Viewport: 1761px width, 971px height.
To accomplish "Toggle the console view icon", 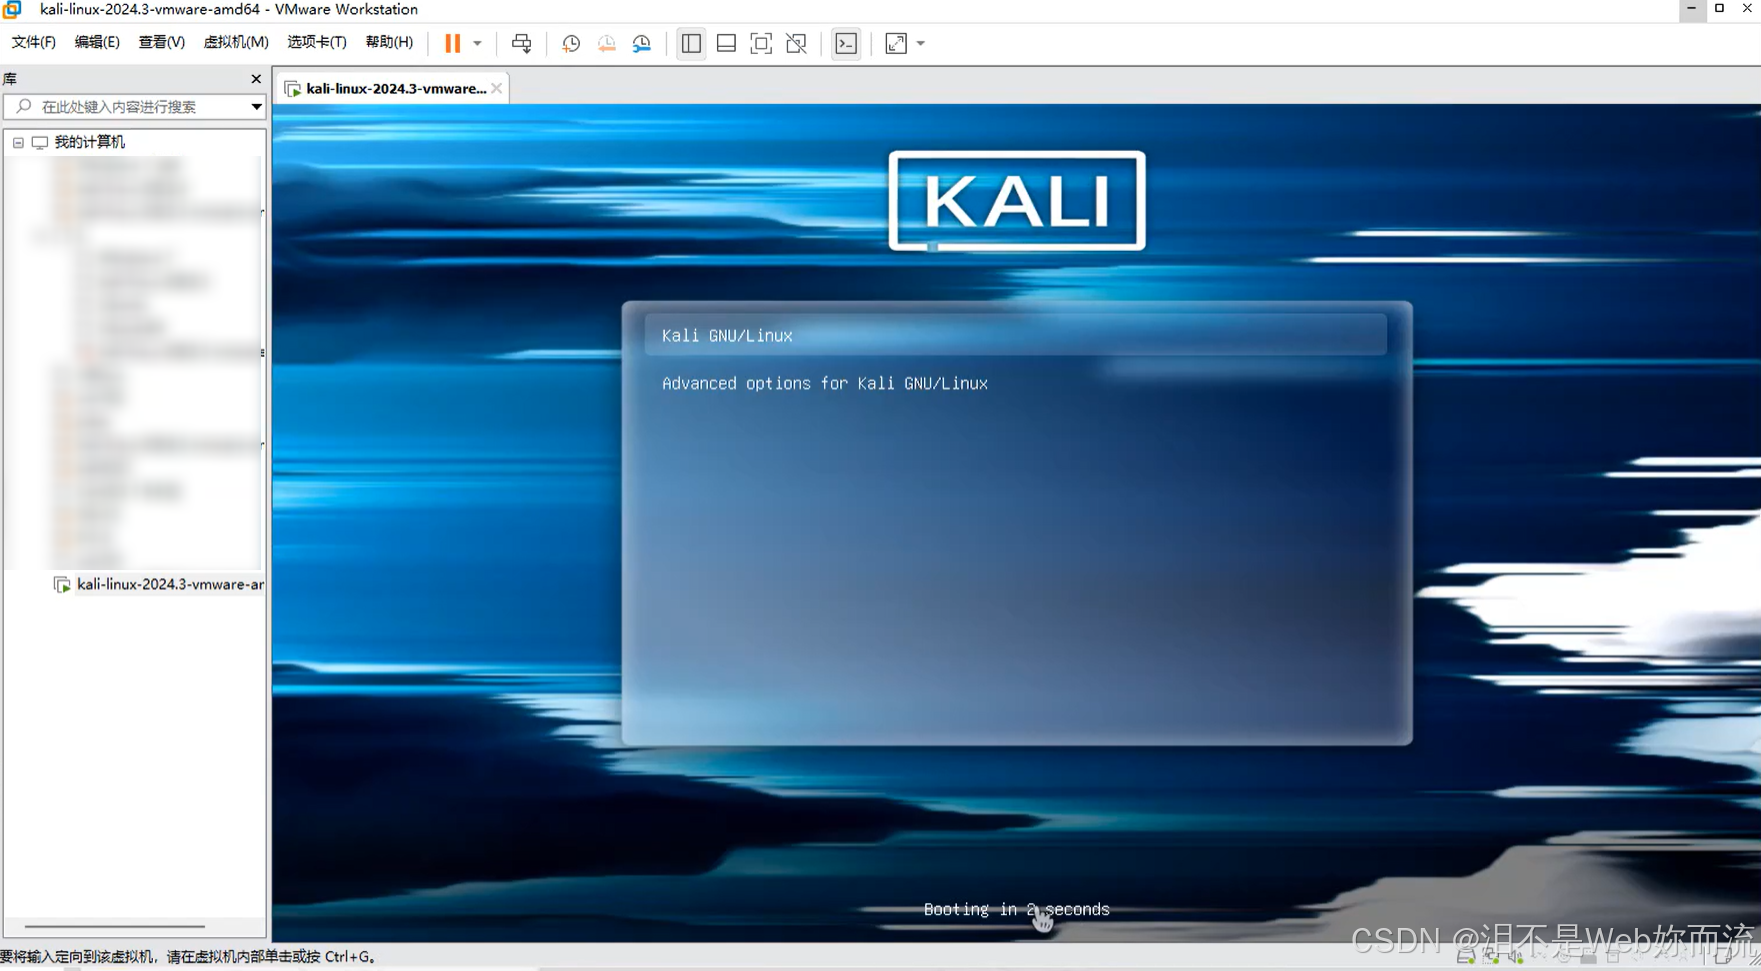I will pyautogui.click(x=846, y=43).
